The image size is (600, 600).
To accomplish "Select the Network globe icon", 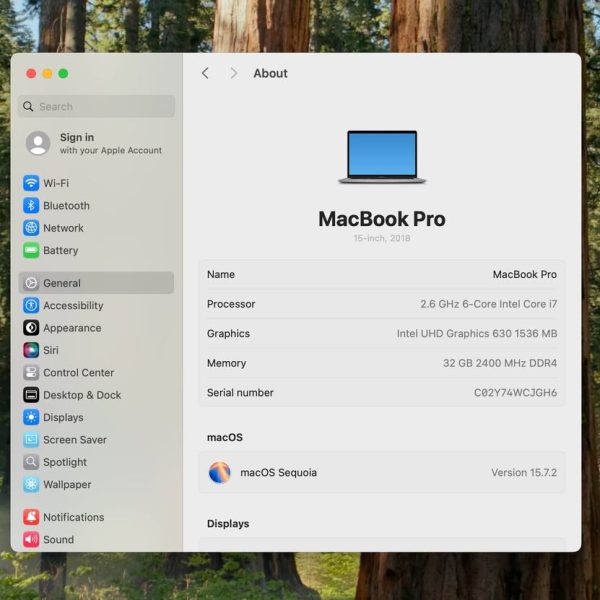I will click(x=31, y=228).
